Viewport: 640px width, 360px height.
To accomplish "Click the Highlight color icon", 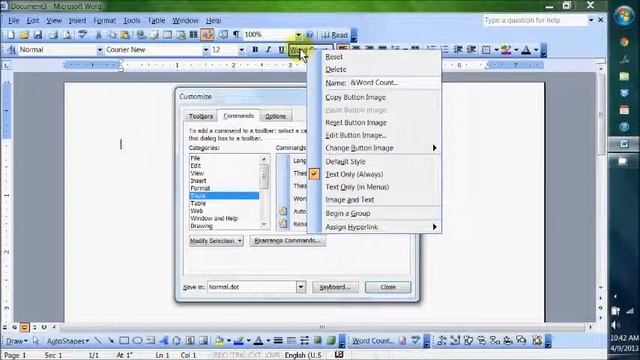I will [507, 50].
